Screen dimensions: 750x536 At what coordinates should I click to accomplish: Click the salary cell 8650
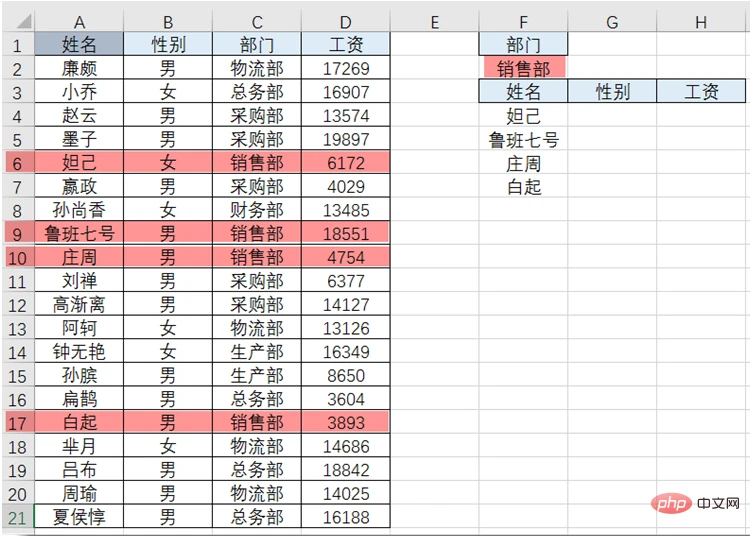[x=346, y=375]
